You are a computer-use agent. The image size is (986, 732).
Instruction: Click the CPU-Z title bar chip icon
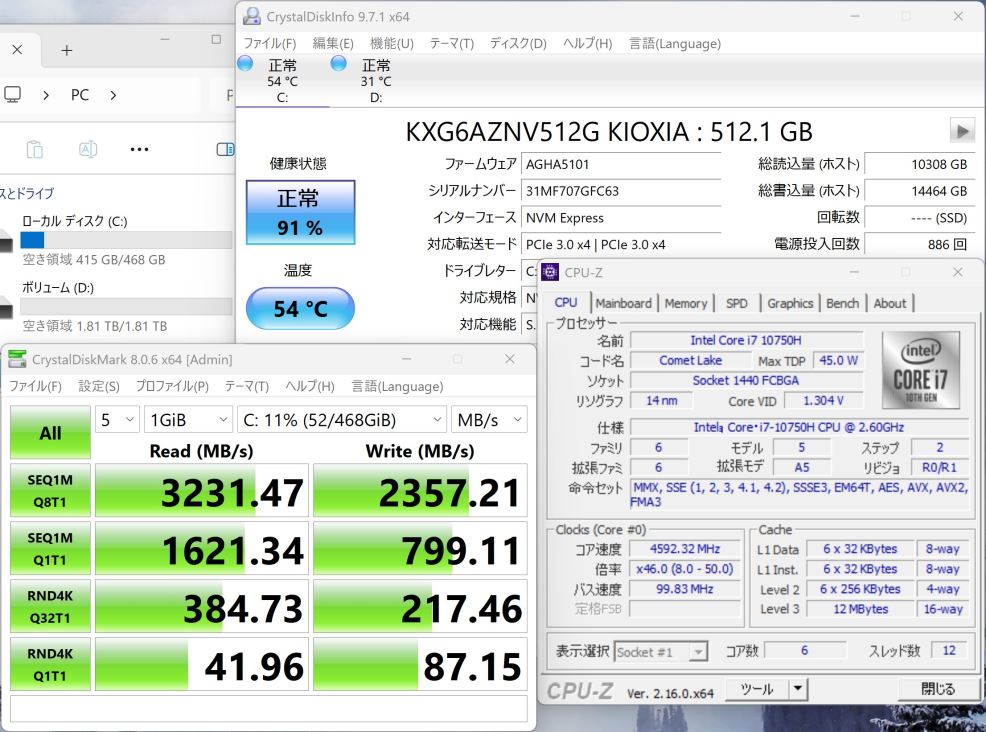point(550,272)
